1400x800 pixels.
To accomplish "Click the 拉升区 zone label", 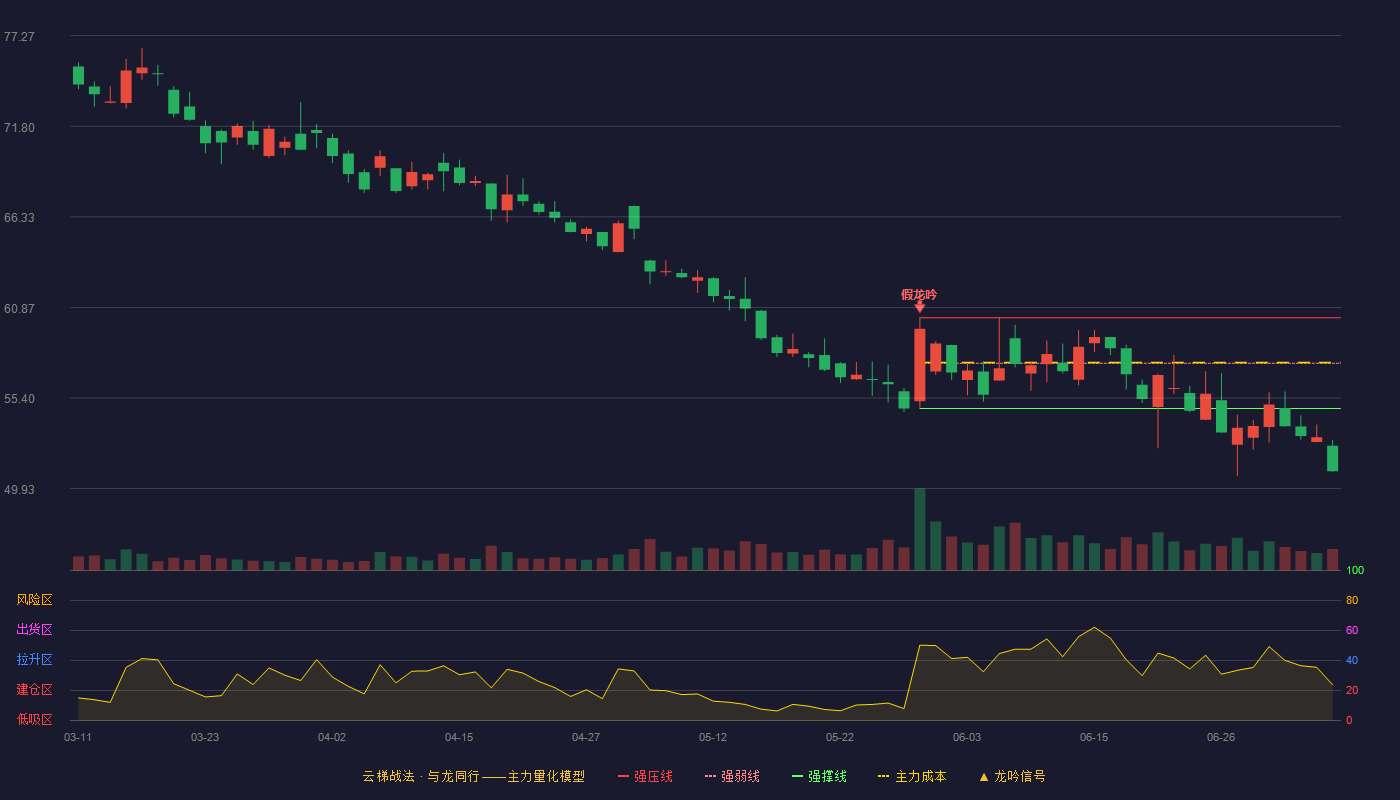I will [34, 660].
